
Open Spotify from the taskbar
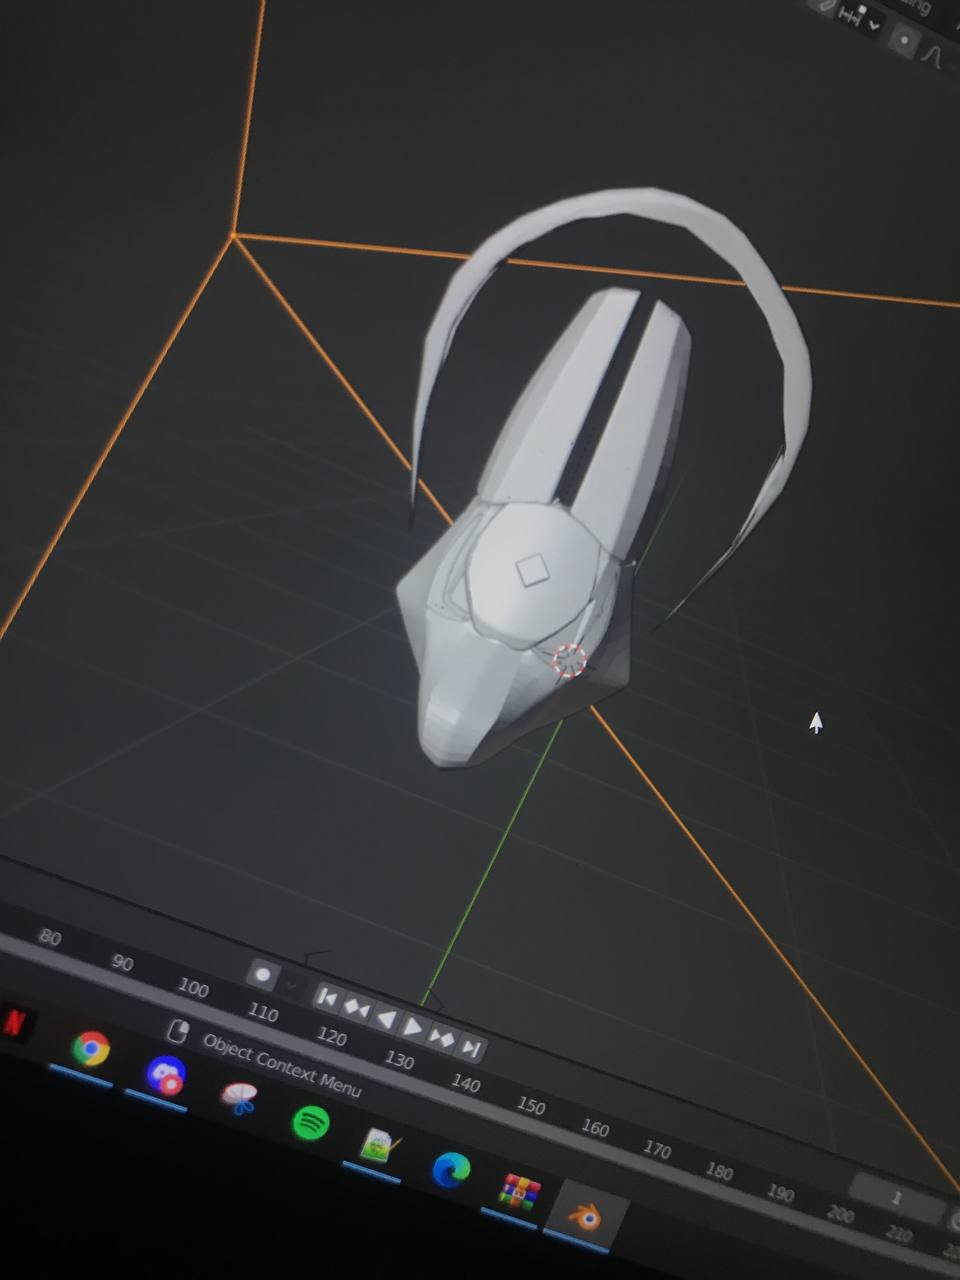point(311,1123)
